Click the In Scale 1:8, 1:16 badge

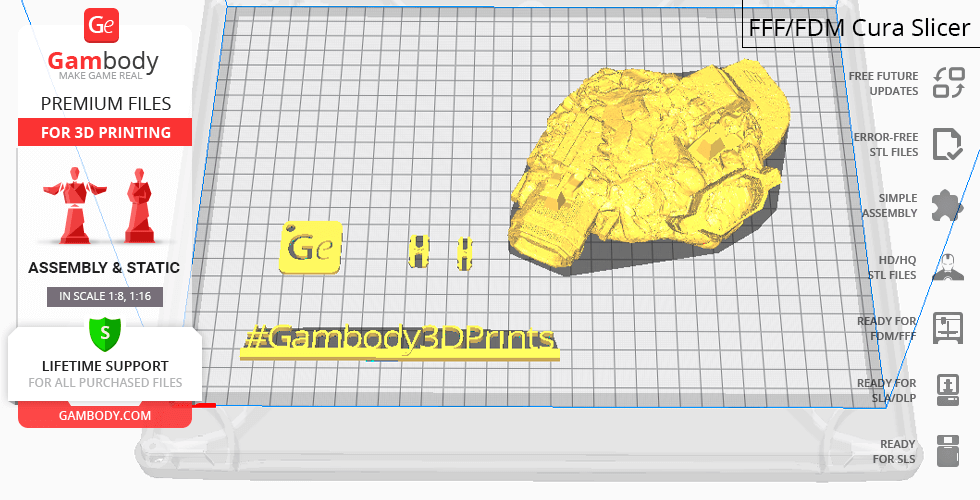[105, 296]
